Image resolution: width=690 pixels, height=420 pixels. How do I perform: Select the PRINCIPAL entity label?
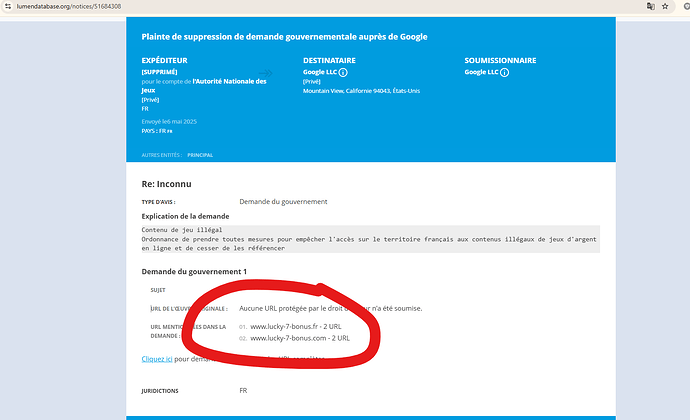(200, 155)
